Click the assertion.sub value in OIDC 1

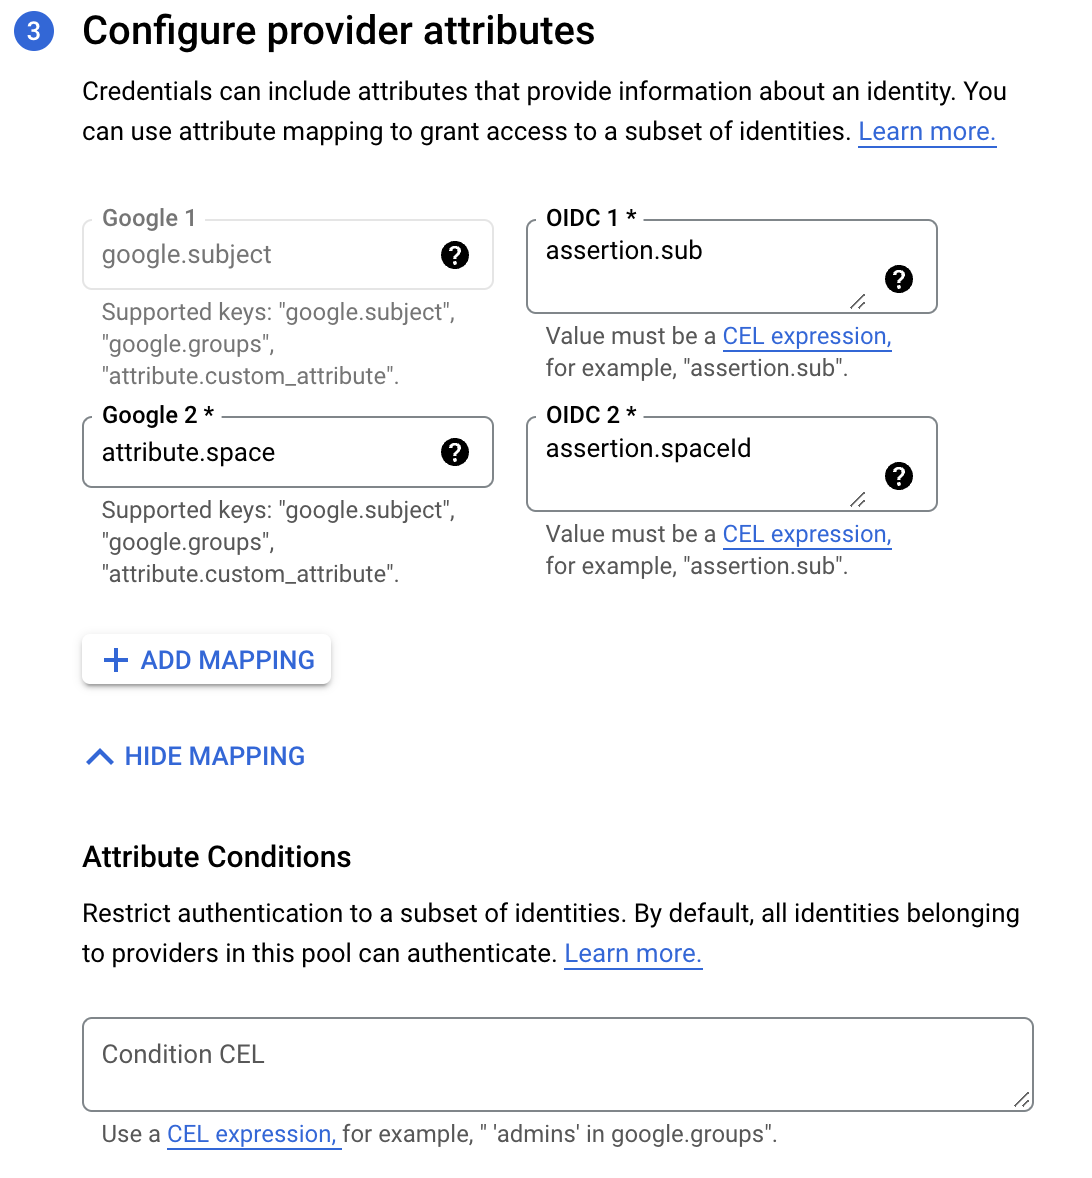(624, 250)
